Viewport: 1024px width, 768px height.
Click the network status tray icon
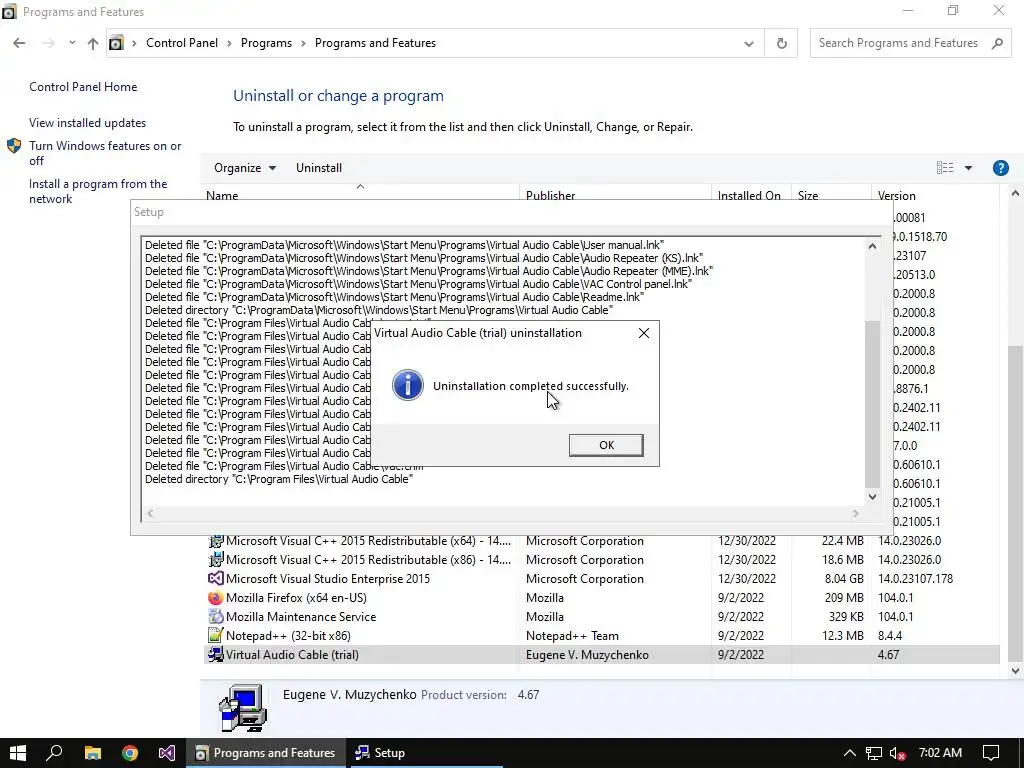coord(874,753)
